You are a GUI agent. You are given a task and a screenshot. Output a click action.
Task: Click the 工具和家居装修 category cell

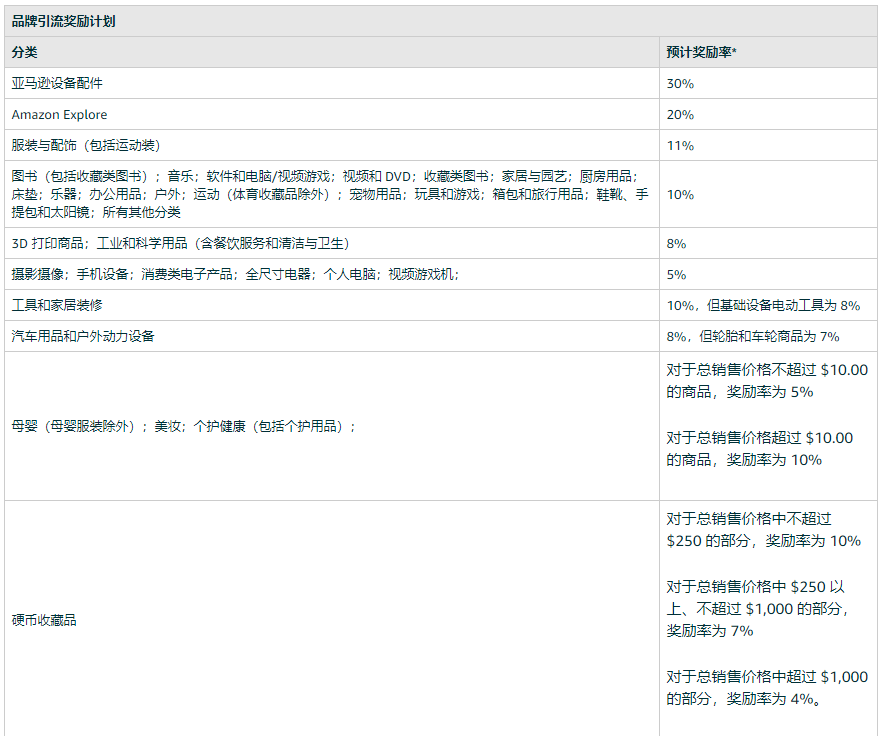click(x=57, y=305)
